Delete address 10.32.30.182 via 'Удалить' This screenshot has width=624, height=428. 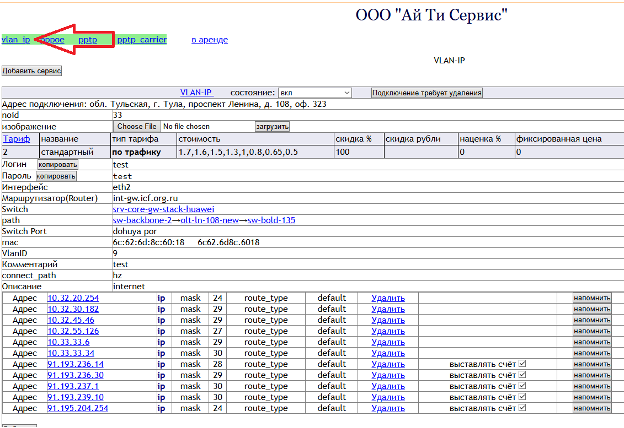[388, 309]
